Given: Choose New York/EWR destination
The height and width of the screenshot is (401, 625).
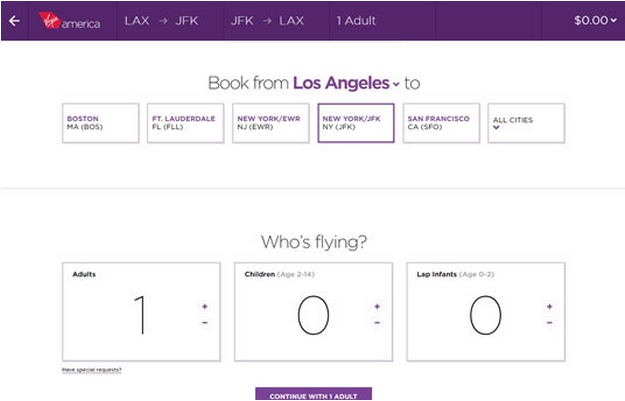Looking at the screenshot, I should [x=271, y=123].
